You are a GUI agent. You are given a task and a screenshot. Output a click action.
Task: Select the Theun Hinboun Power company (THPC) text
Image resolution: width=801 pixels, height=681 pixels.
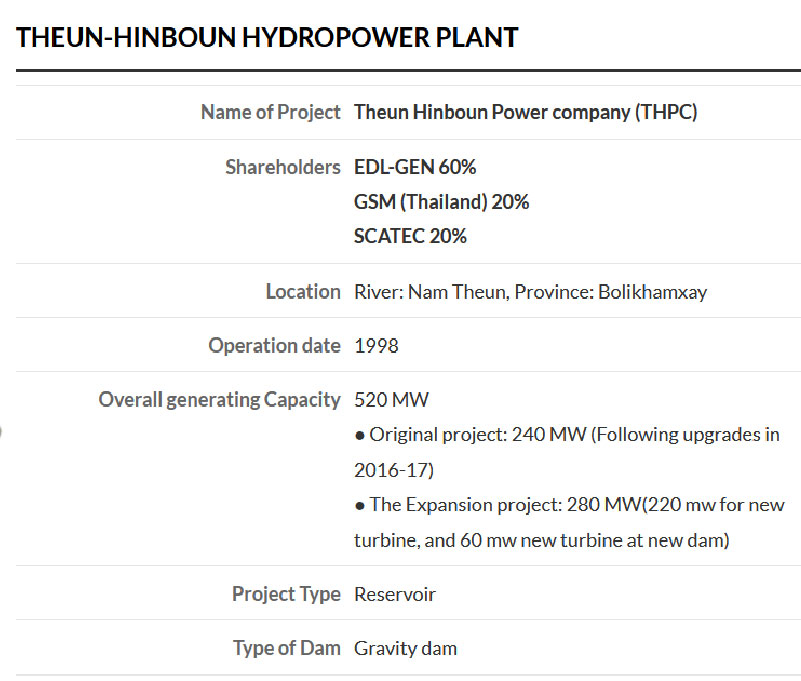point(525,112)
